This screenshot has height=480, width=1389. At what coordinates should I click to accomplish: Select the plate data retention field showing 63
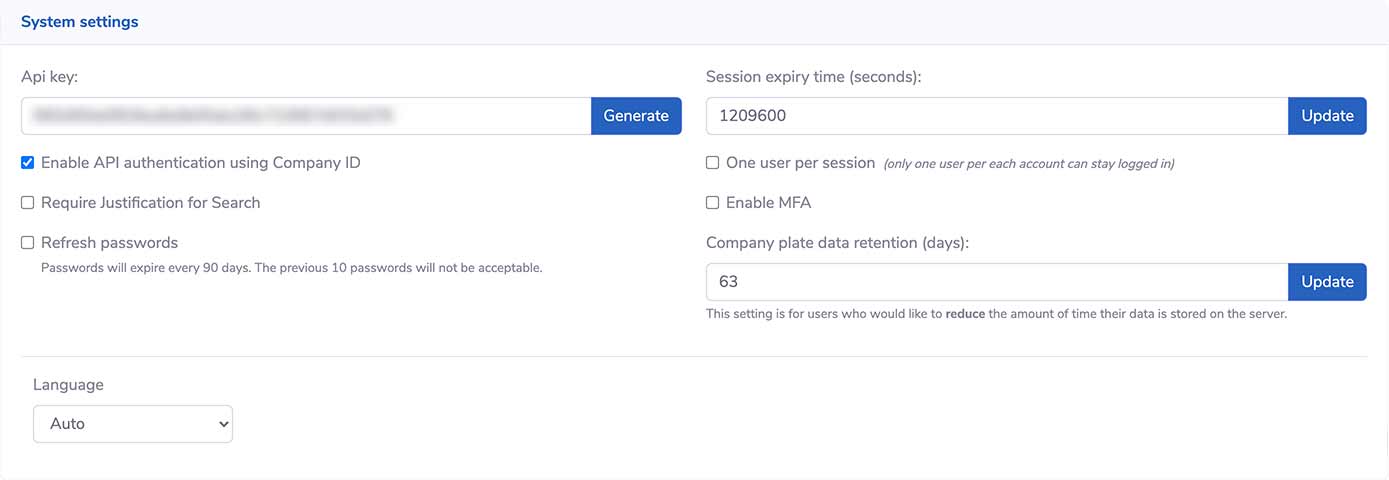coord(996,282)
